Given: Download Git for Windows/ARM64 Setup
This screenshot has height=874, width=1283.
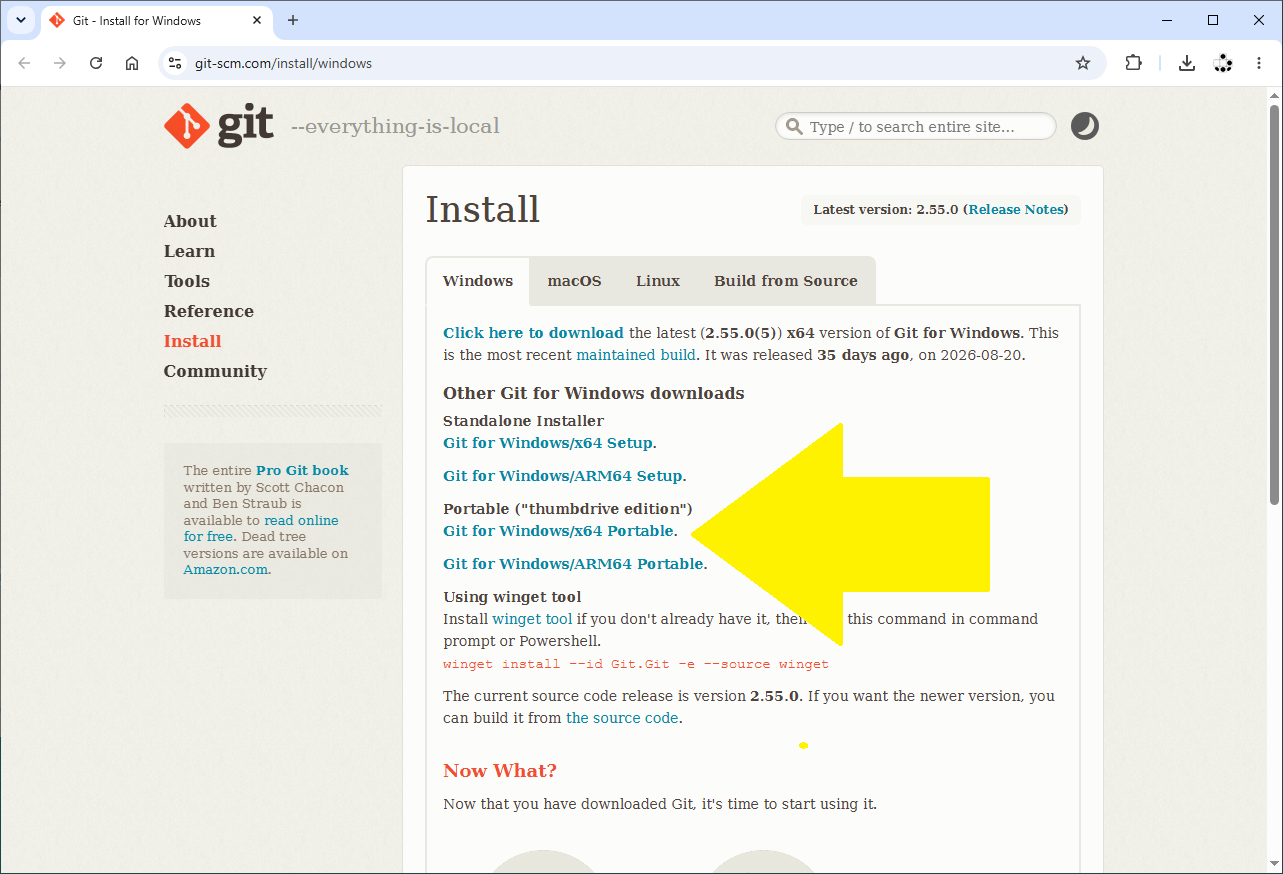Looking at the screenshot, I should click(563, 476).
